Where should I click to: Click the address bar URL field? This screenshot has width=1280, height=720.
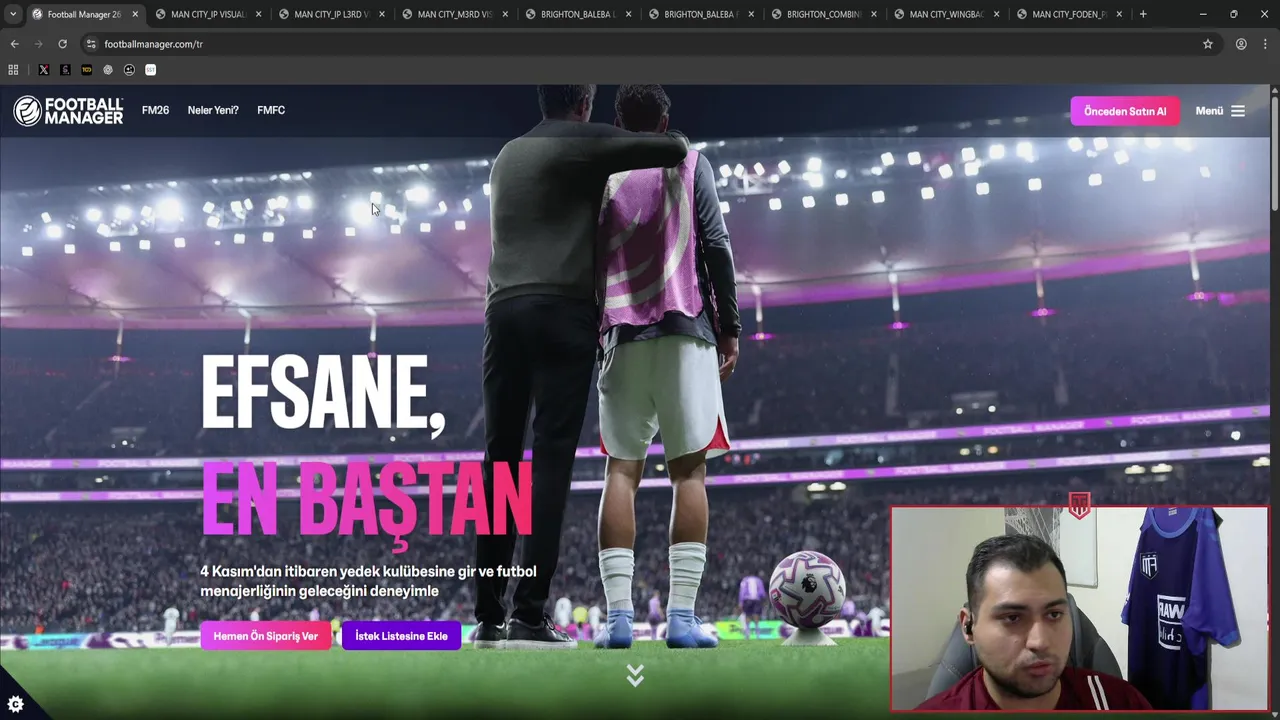coord(640,44)
